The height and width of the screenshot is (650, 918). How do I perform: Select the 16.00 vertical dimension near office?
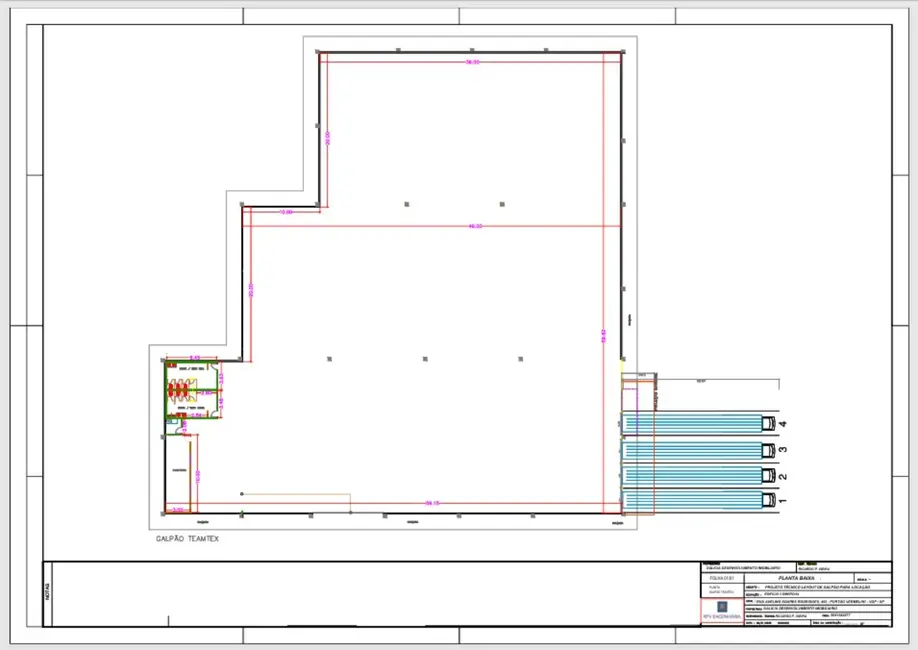198,476
